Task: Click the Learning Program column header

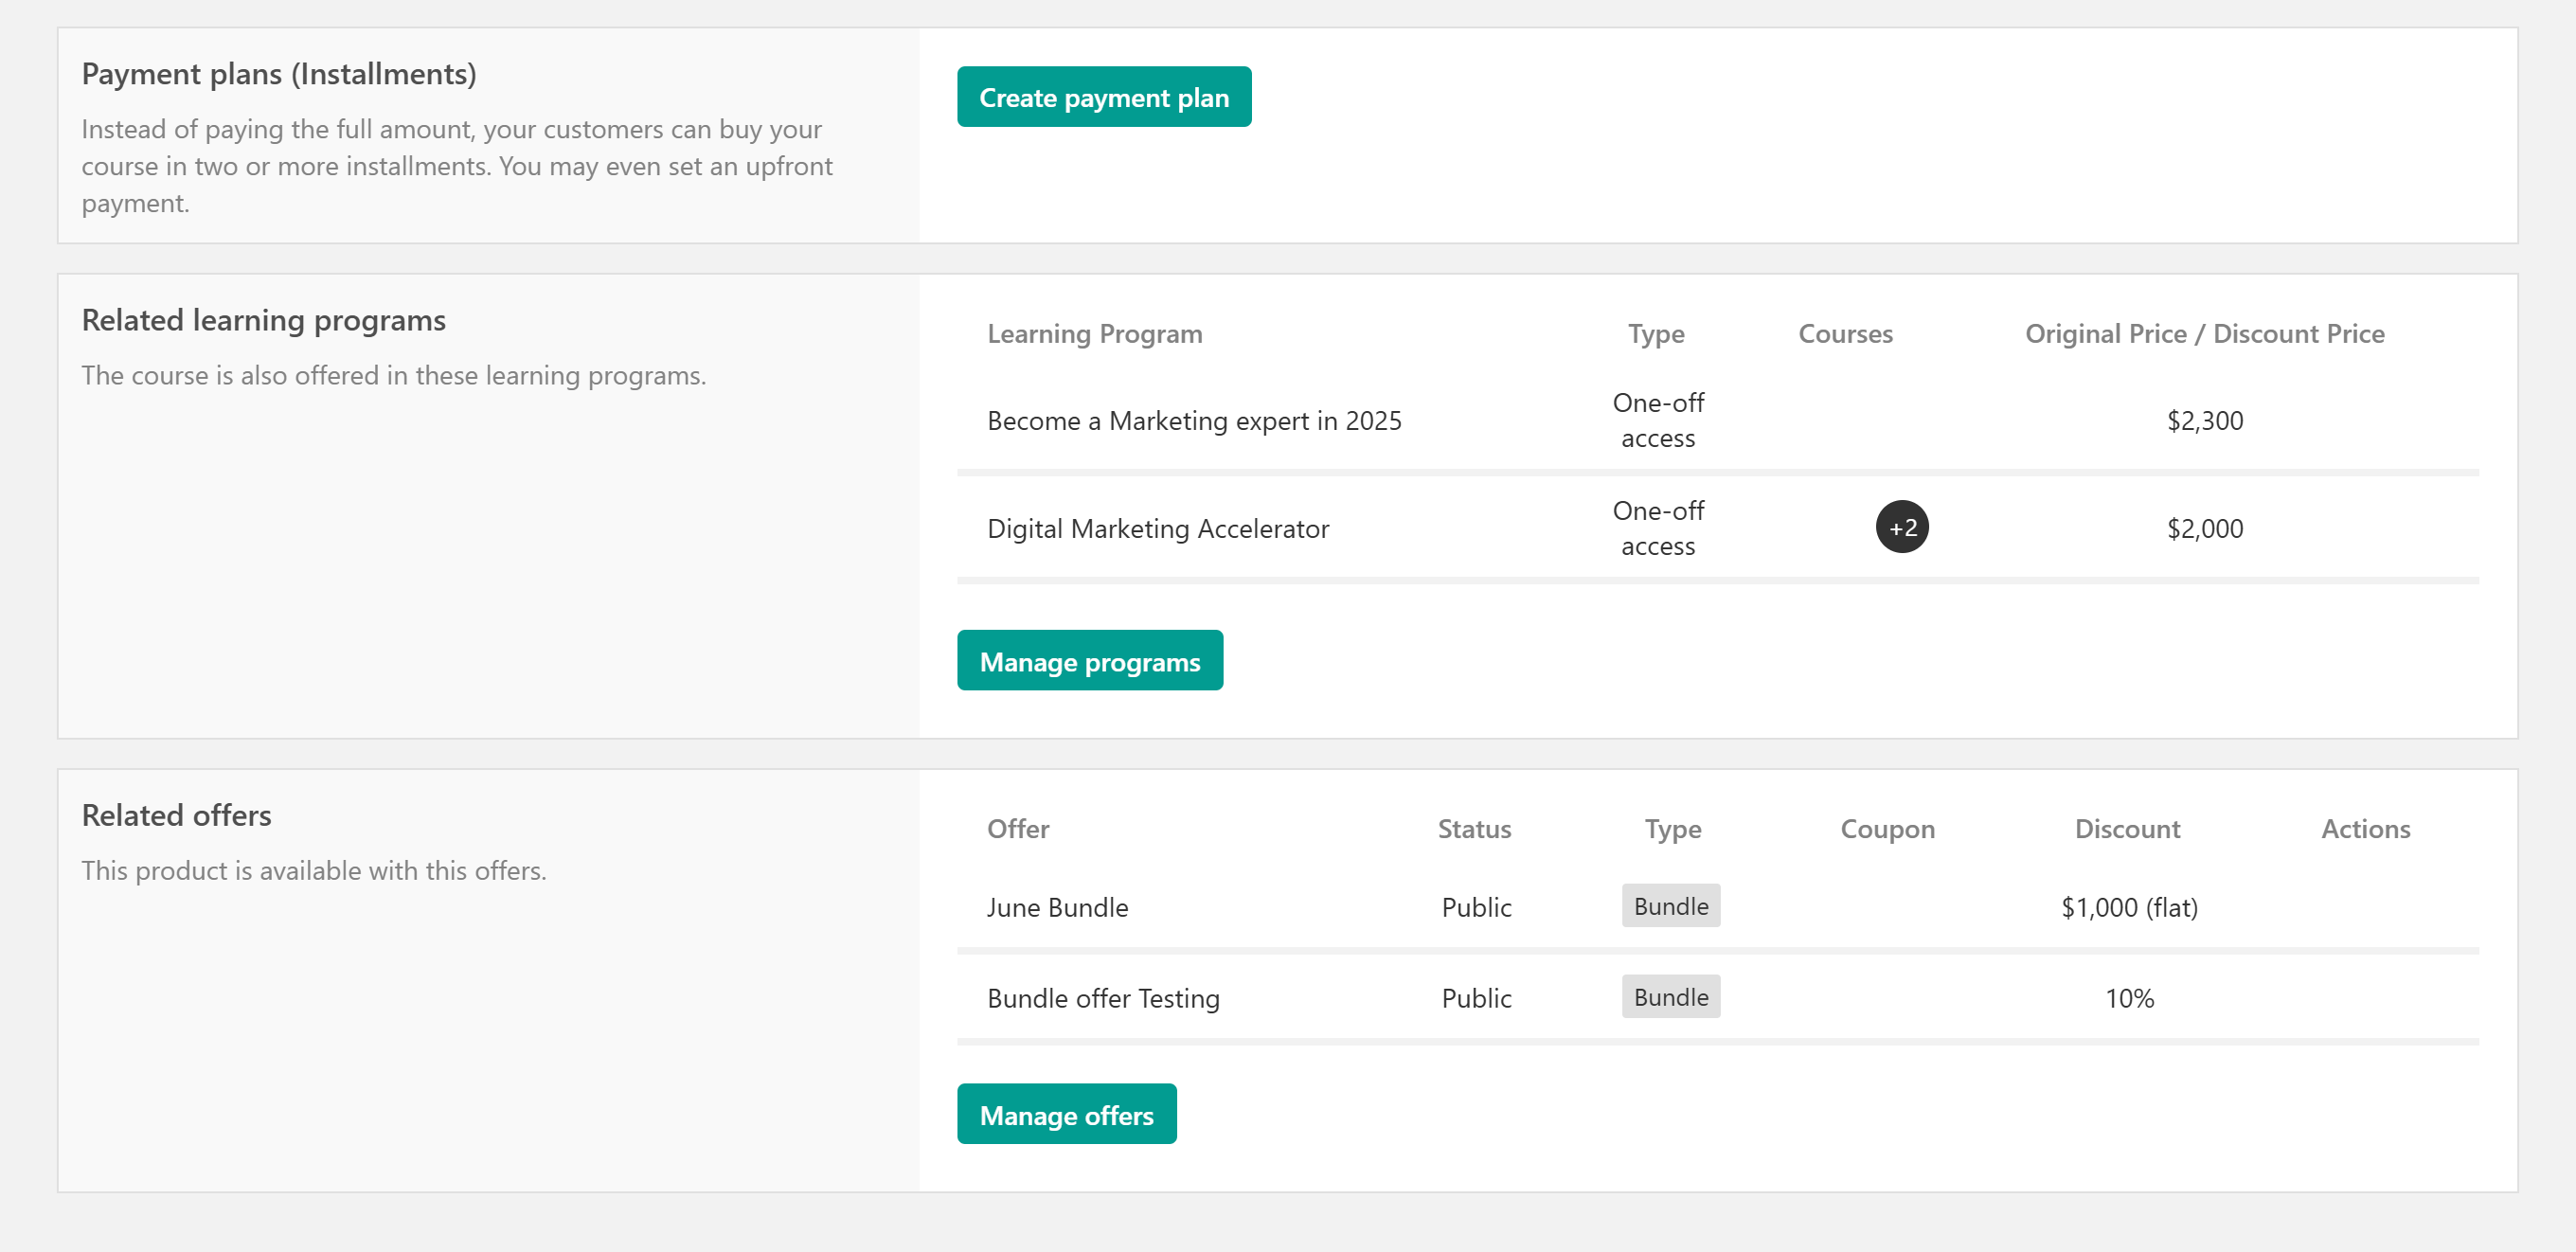Action: 1094,334
